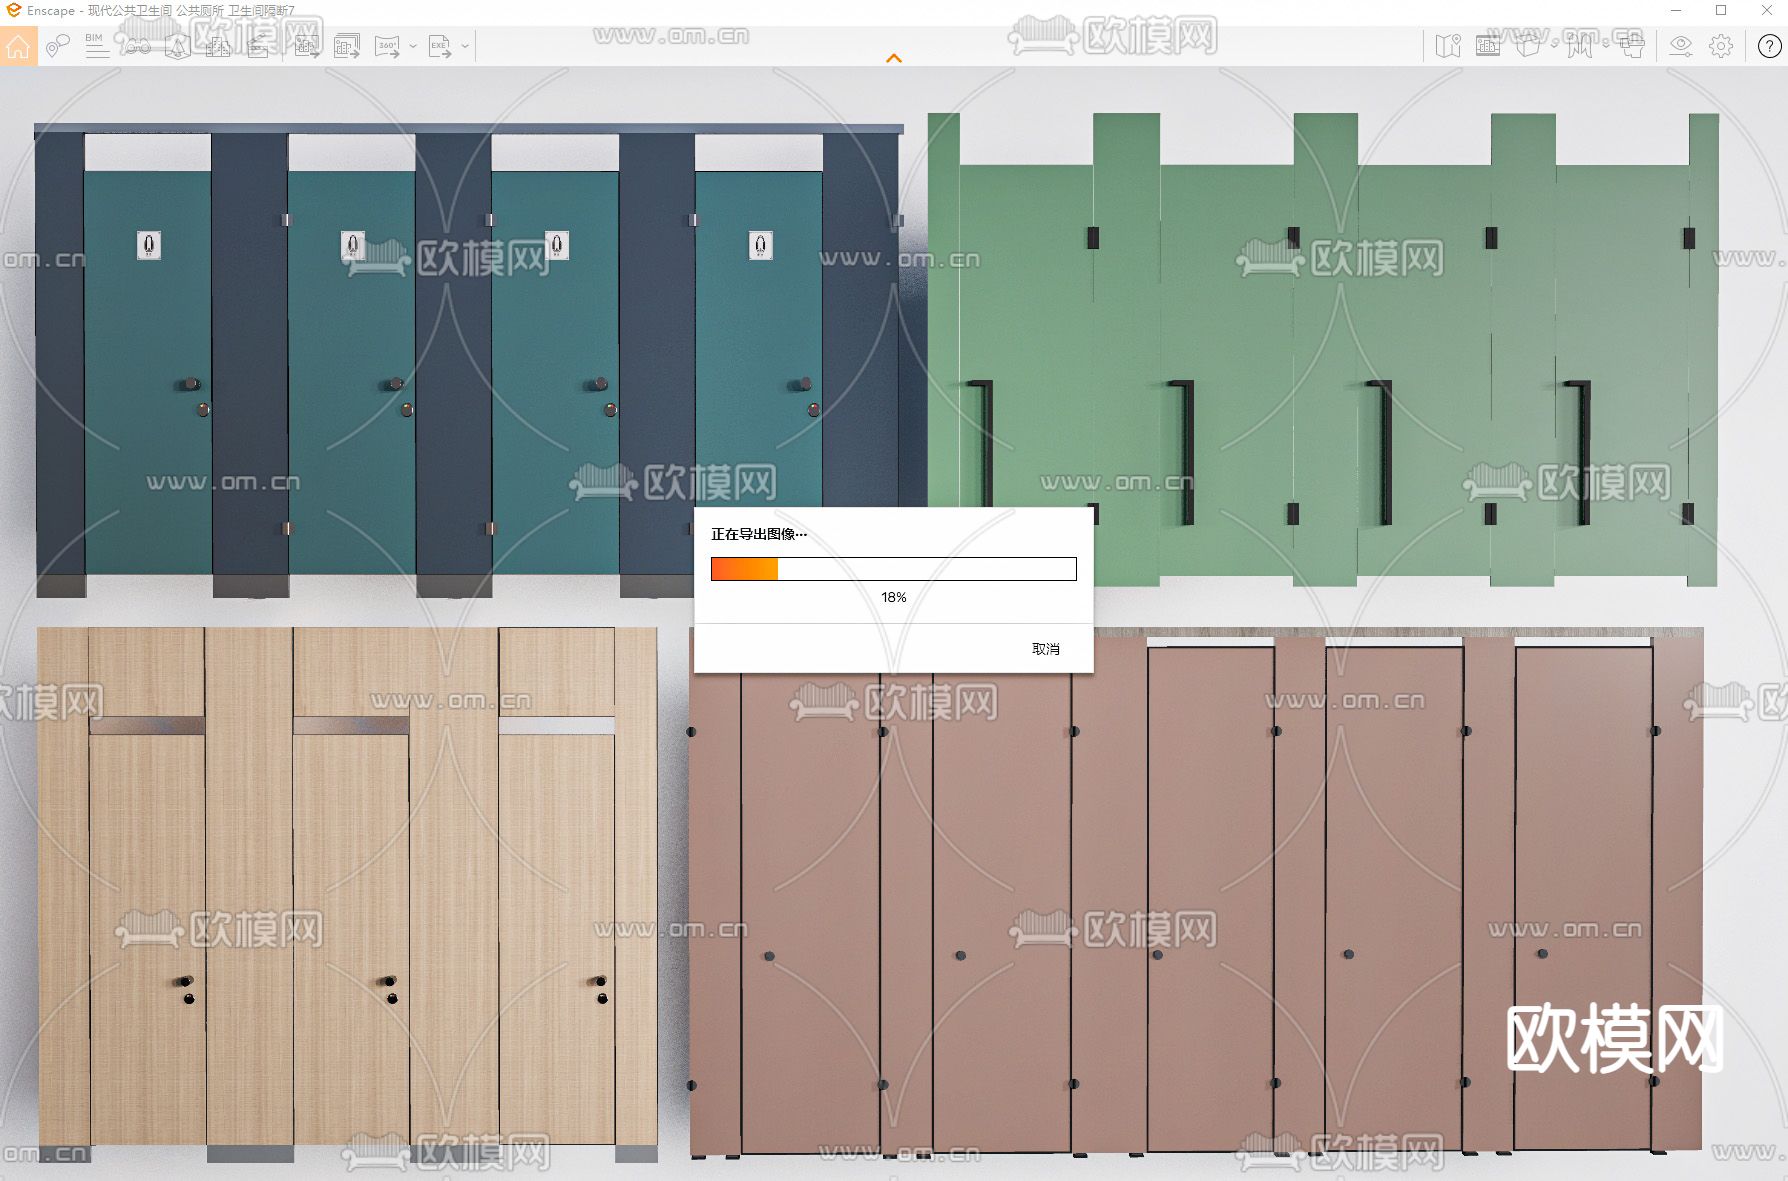This screenshot has width=1788, height=1181.
Task: Open the material box icon
Action: pos(1528,46)
